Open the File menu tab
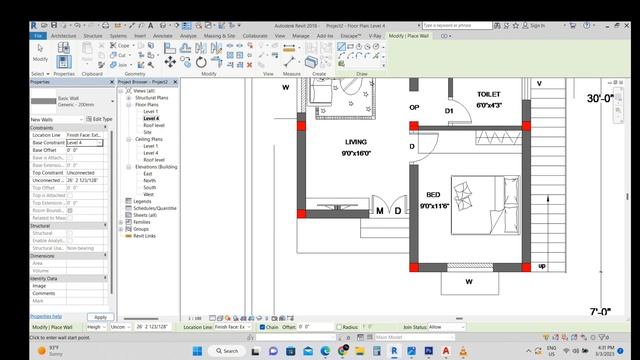This screenshot has width=640, height=360. coord(38,36)
